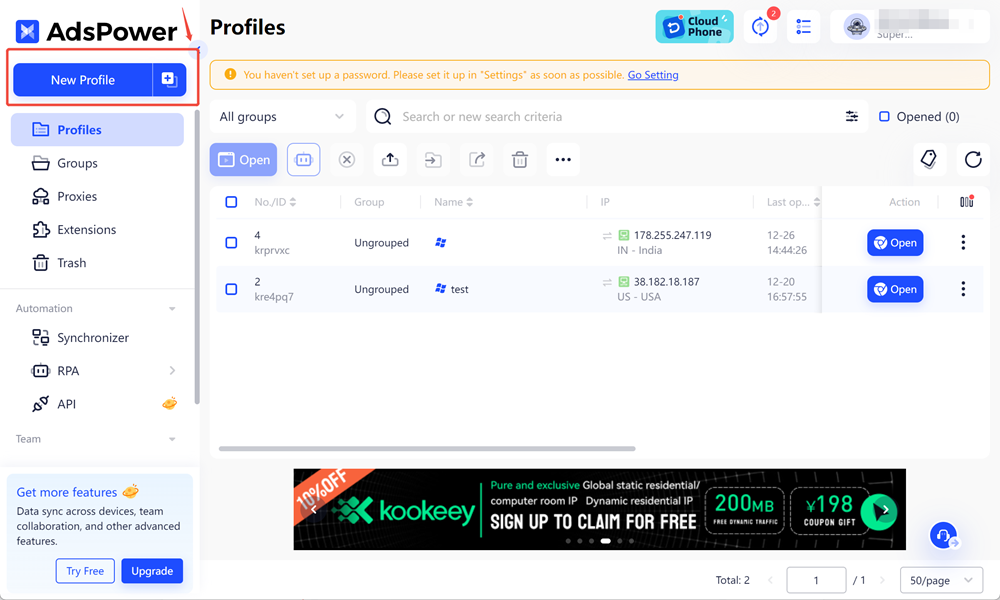Screen dimensions: 1000x600
Task: Select checkbox for profile kre4pq7
Action: coord(232,289)
